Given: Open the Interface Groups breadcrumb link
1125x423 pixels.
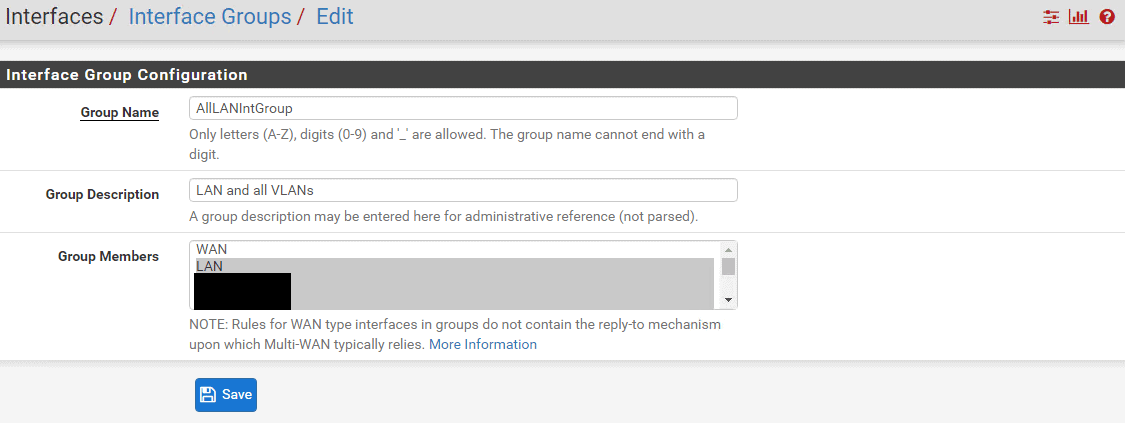Looking at the screenshot, I should click(210, 16).
